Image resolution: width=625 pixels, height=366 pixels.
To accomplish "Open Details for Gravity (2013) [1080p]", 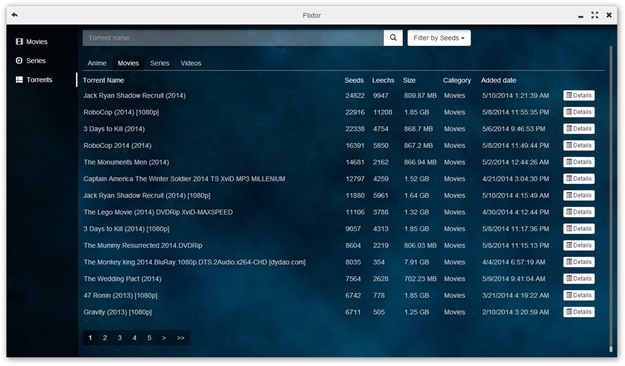I will coord(579,312).
